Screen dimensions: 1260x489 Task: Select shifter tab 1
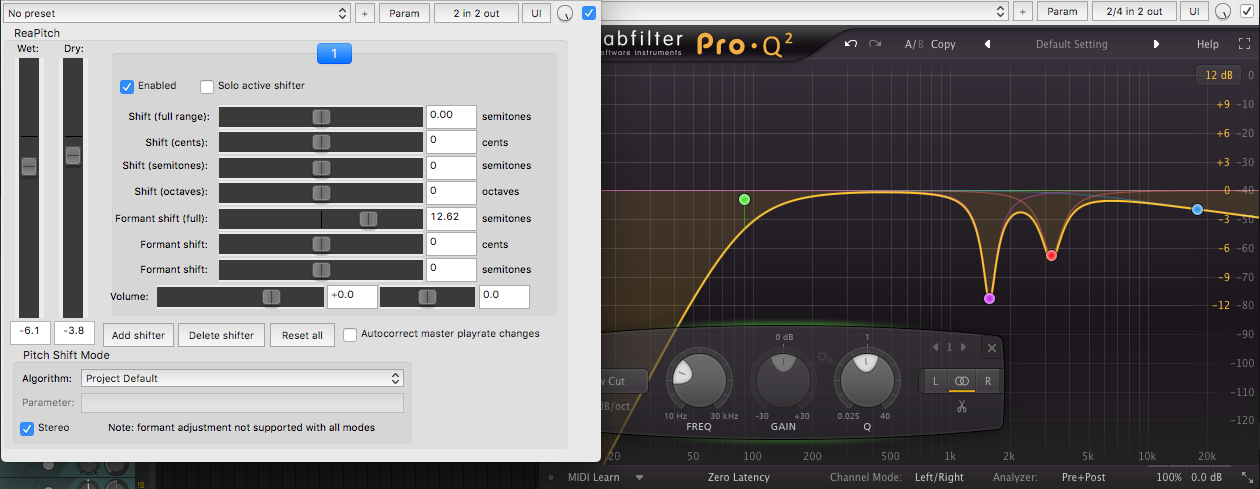[x=333, y=54]
